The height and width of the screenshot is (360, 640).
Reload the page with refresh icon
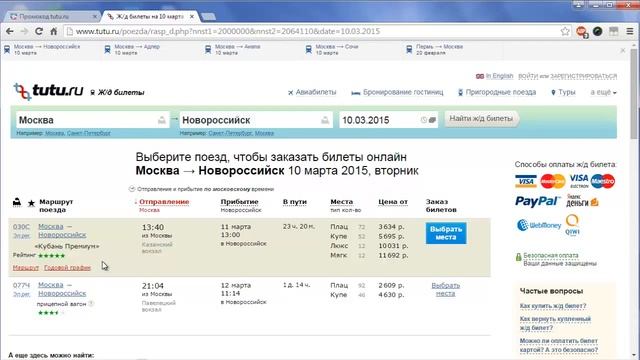point(39,31)
